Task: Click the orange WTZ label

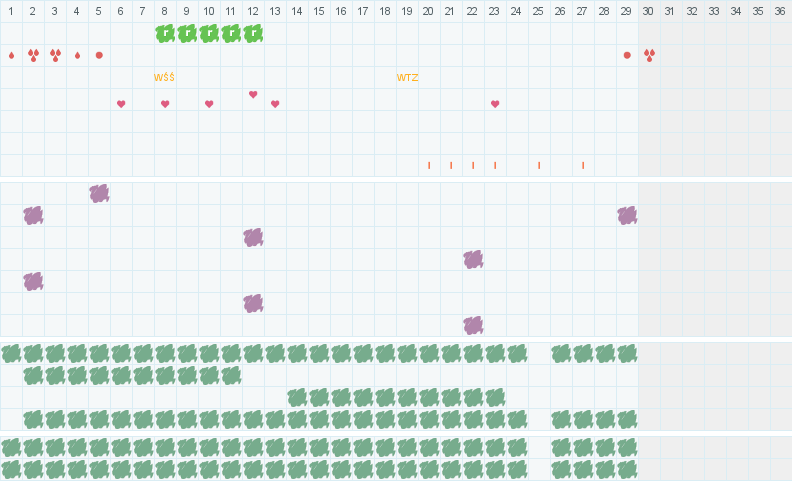Action: tap(407, 77)
